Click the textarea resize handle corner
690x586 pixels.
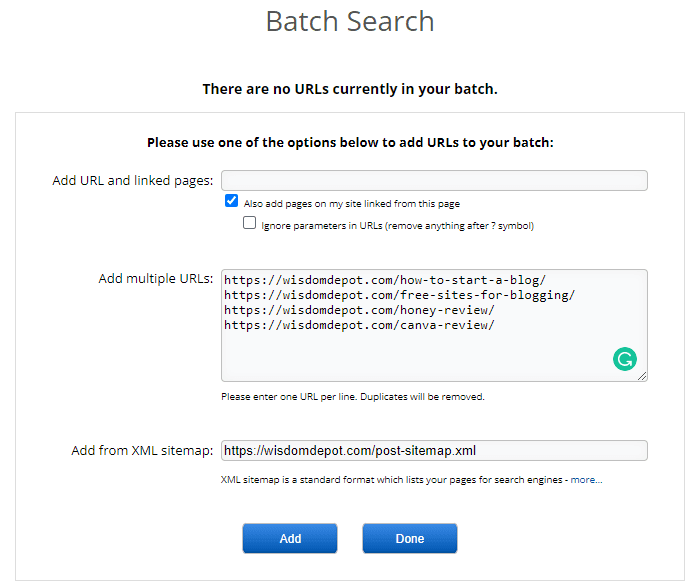coord(642,376)
